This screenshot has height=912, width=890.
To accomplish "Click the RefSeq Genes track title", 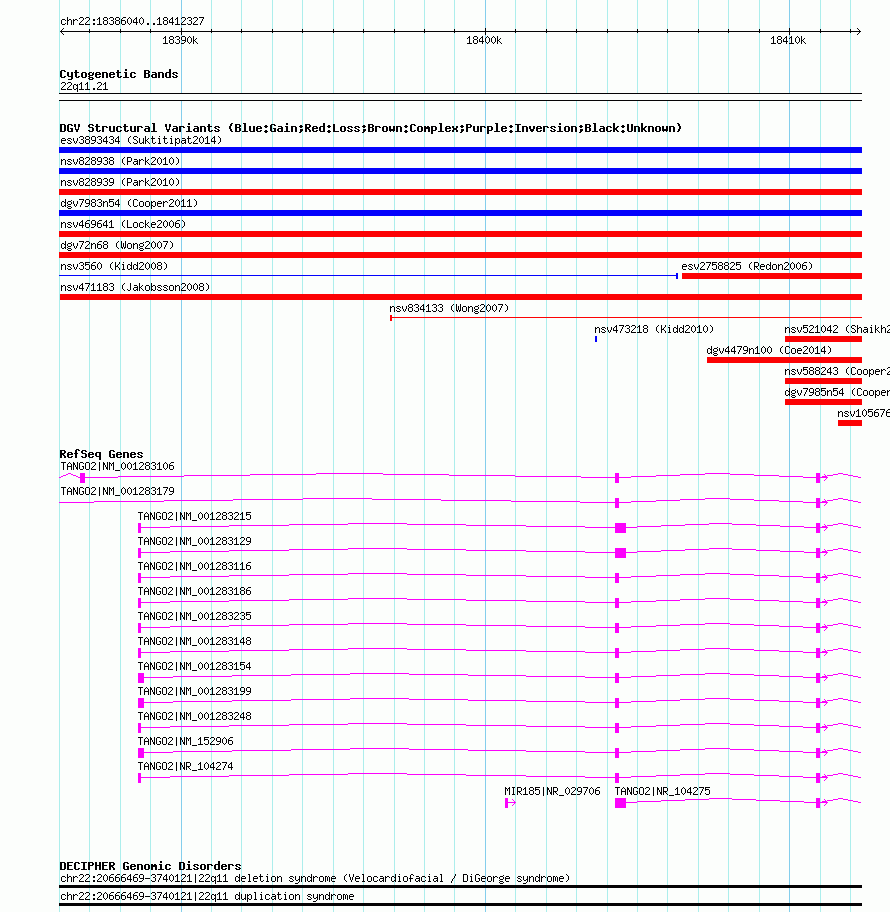I will (x=101, y=454).
